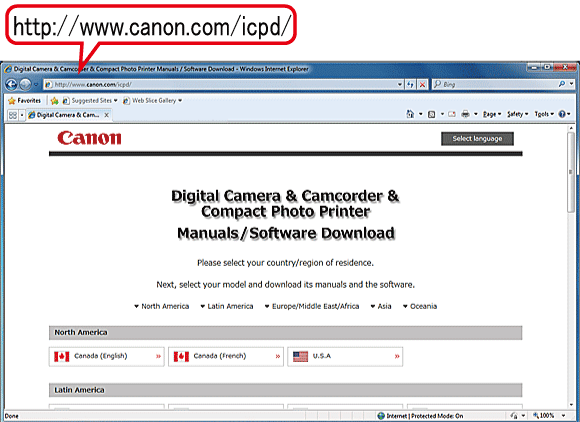Click the Quick Tabs grid icon
This screenshot has height=422, width=580.
[13, 115]
